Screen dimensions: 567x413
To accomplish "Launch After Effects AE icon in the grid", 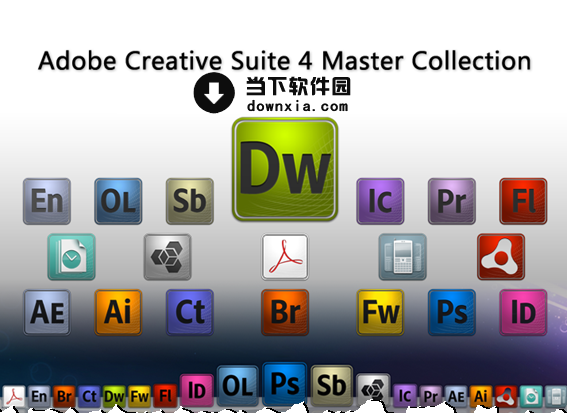I will click(x=47, y=312).
